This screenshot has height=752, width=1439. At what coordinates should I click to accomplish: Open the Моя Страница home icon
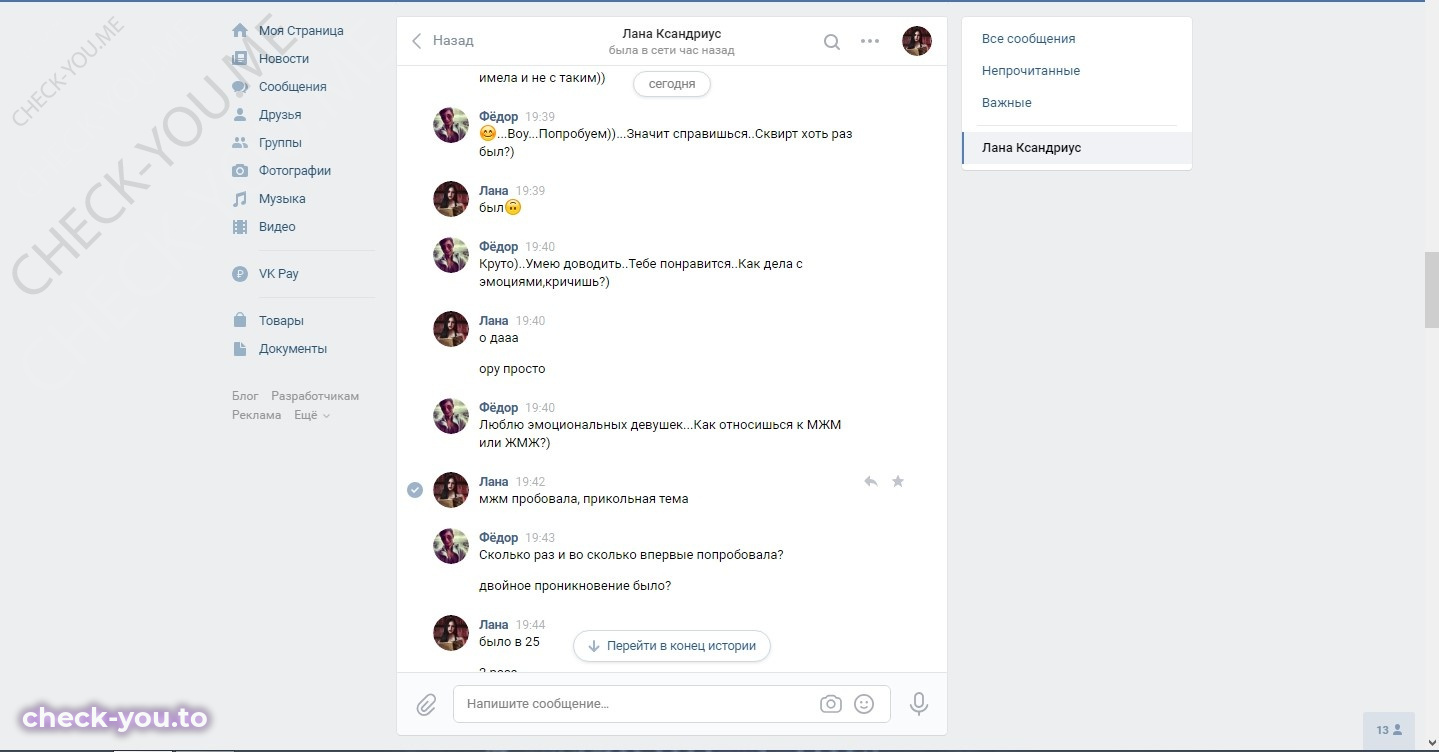tap(240, 31)
